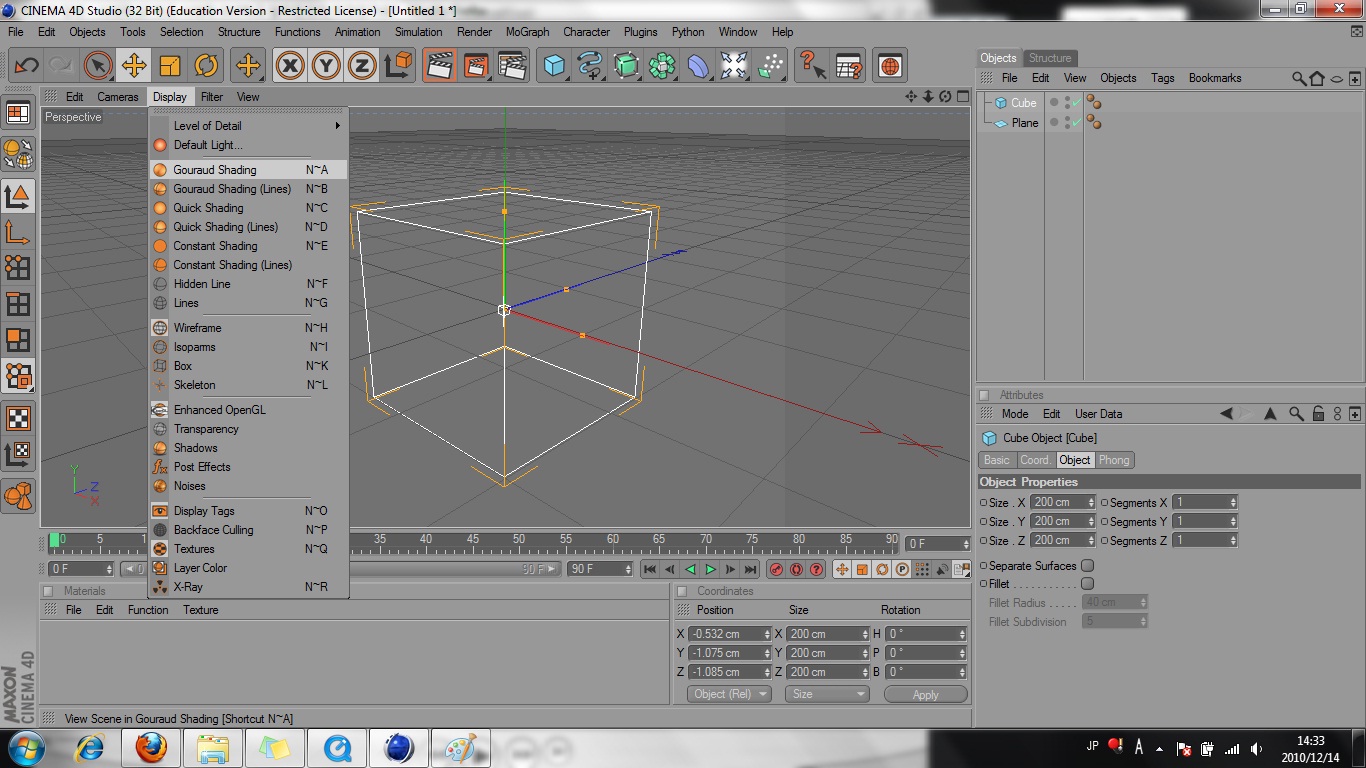Toggle the Y axis lock
Screen dimensions: 1366x768
(326, 66)
